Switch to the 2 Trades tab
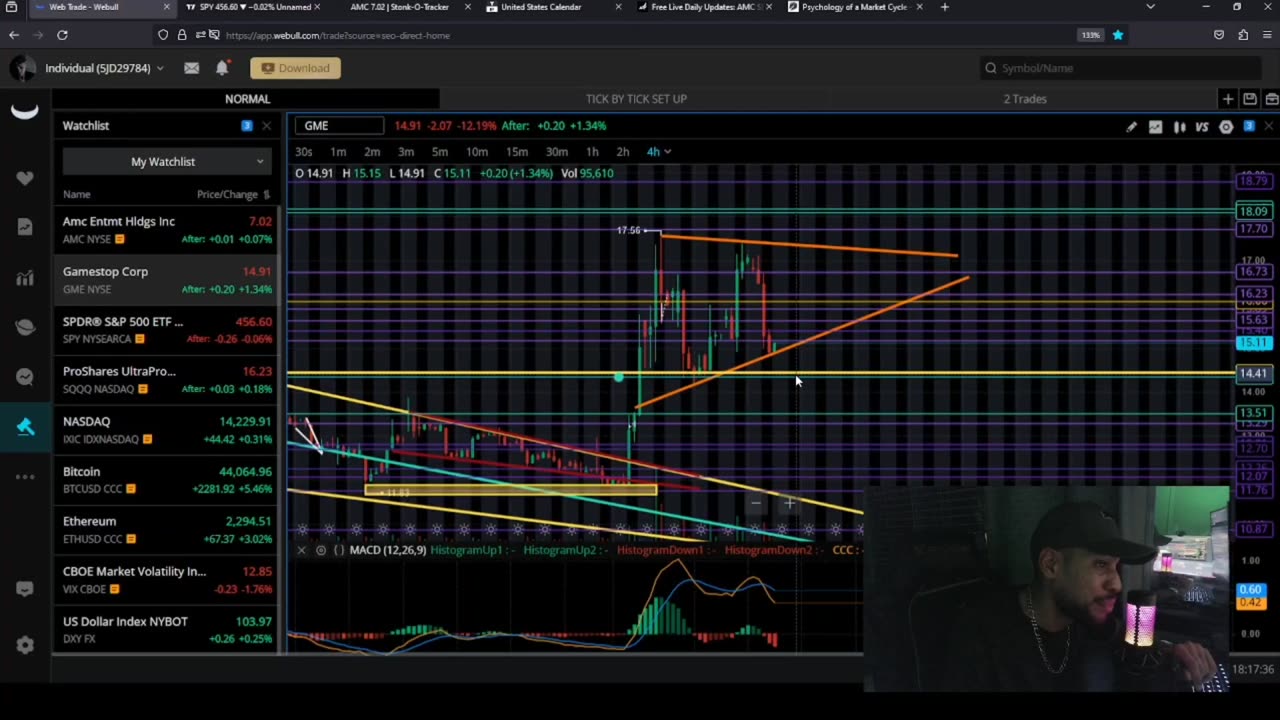The width and height of the screenshot is (1280, 720). pyautogui.click(x=1025, y=99)
